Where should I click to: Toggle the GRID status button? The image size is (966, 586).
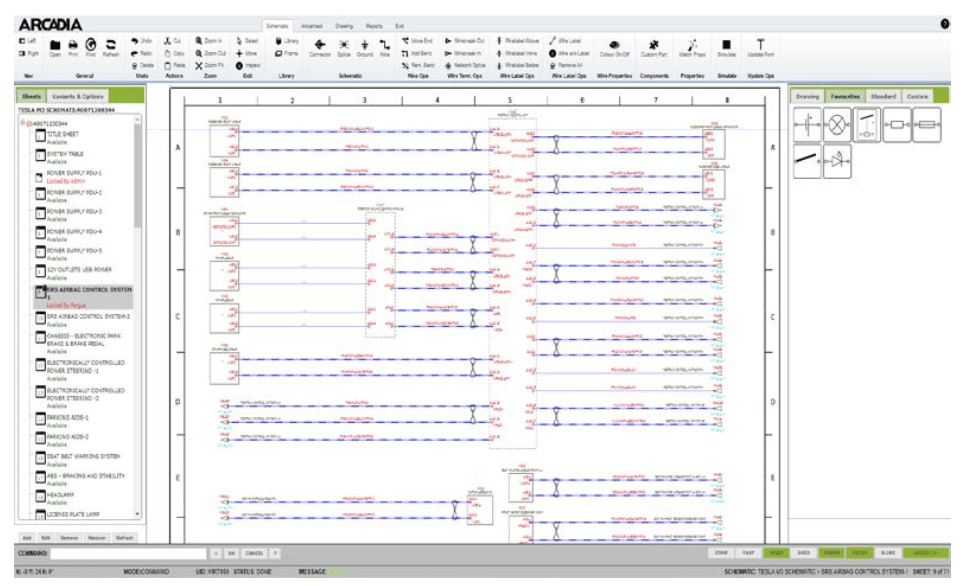point(803,552)
